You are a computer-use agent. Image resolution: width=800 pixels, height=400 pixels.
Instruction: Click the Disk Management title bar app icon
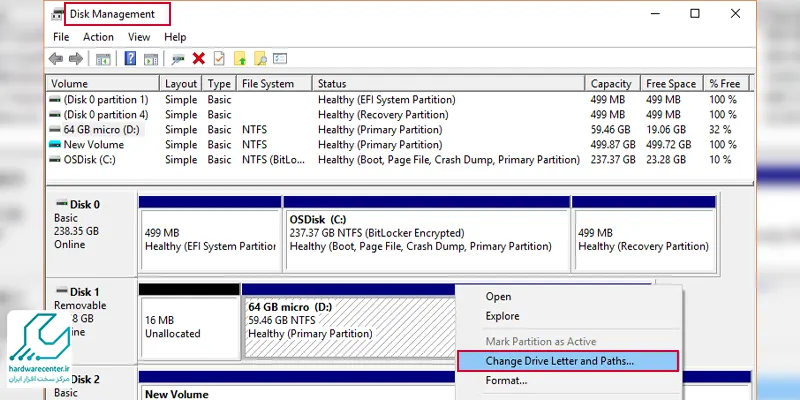[x=58, y=14]
